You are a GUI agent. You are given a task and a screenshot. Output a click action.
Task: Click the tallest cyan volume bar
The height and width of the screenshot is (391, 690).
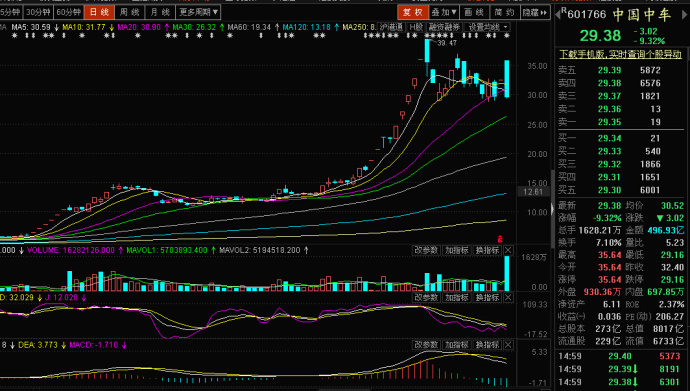point(506,274)
